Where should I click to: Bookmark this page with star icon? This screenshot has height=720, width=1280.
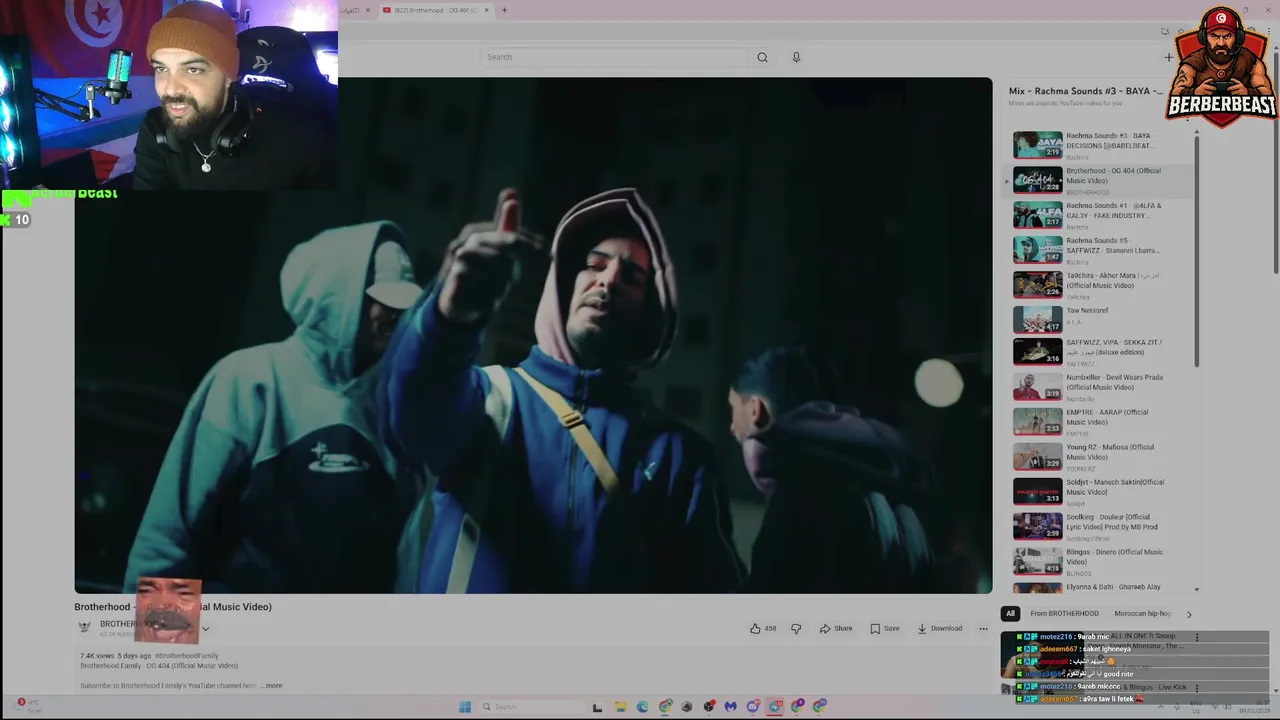1180,32
